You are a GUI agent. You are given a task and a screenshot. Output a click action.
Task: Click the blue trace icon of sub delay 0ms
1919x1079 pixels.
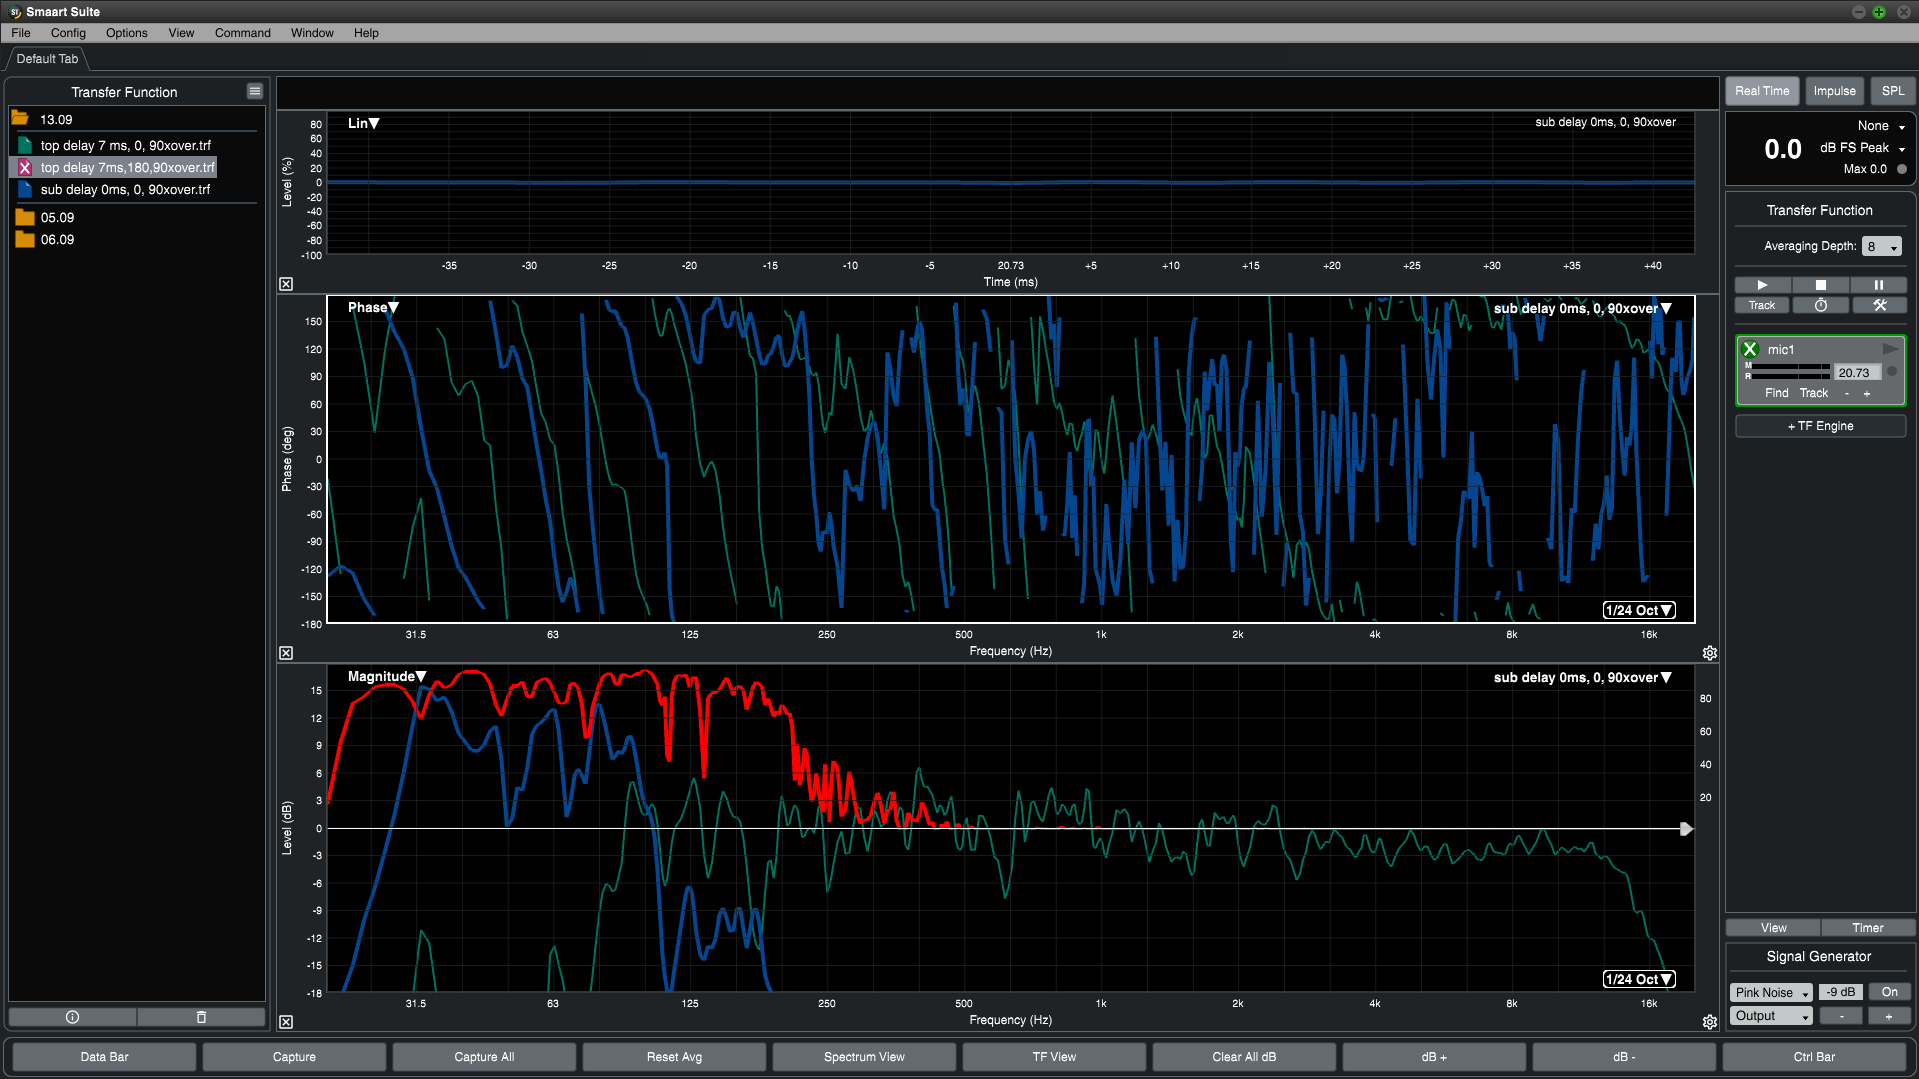point(25,189)
